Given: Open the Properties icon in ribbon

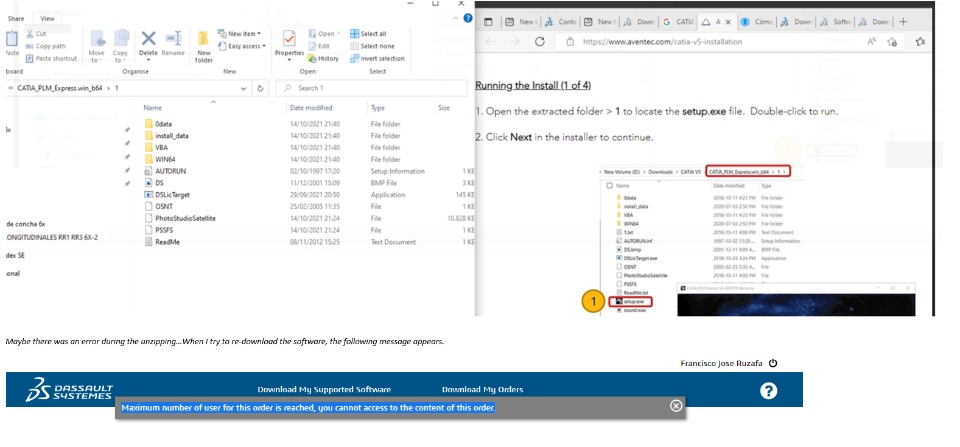Looking at the screenshot, I should click(x=289, y=40).
